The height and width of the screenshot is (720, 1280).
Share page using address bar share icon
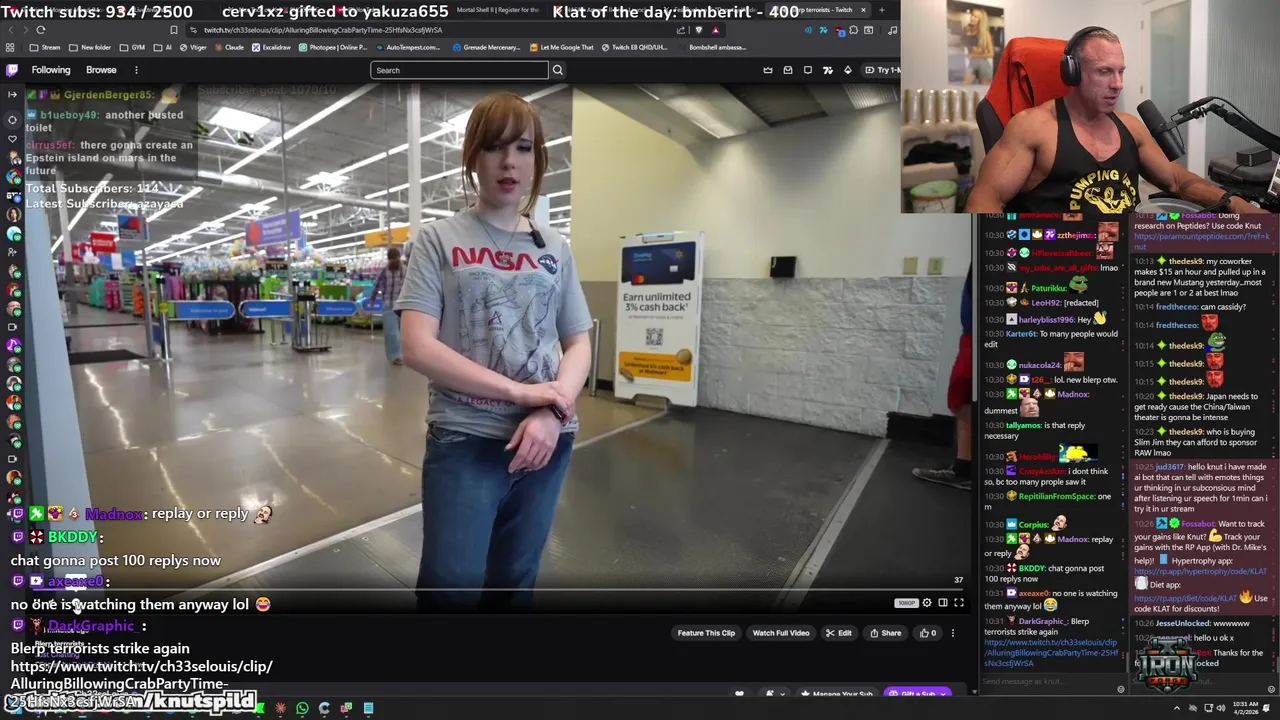pos(679,29)
